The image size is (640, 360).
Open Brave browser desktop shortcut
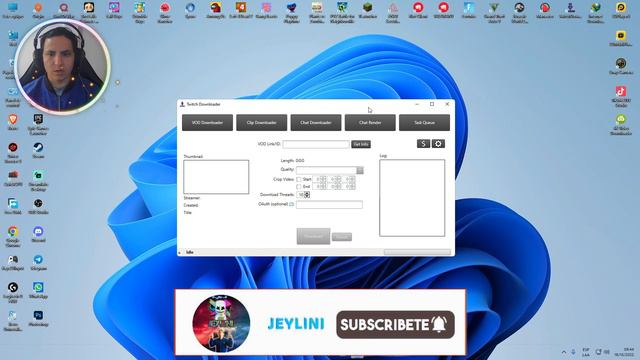pyautogui.click(x=13, y=122)
